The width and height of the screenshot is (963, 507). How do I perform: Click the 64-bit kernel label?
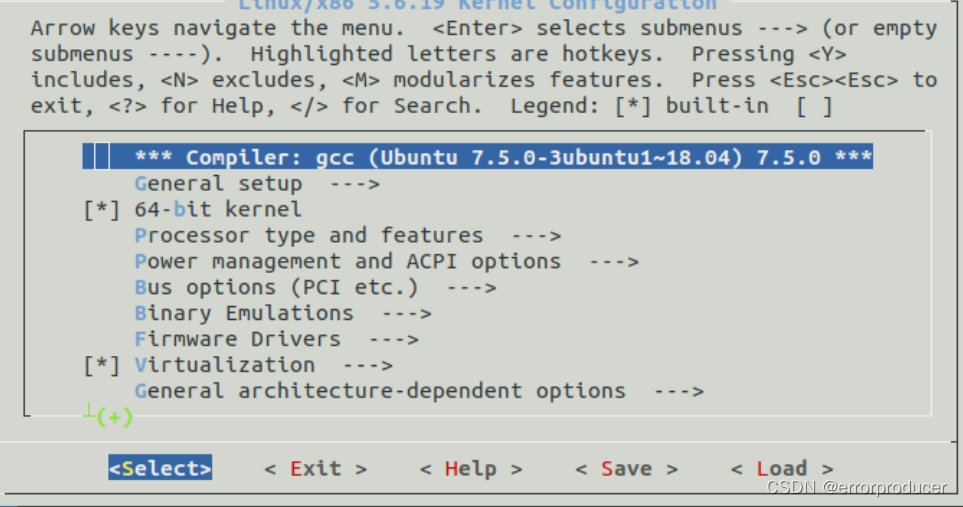pyautogui.click(x=218, y=210)
